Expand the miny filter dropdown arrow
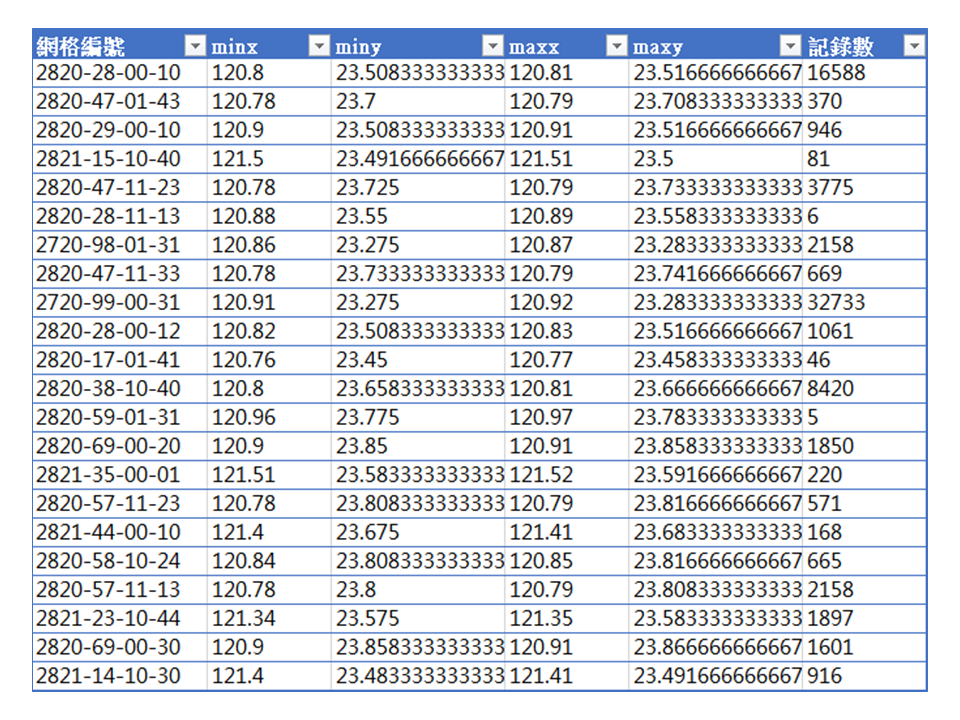Image resolution: width=960 pixels, height=720 pixels. coord(492,46)
